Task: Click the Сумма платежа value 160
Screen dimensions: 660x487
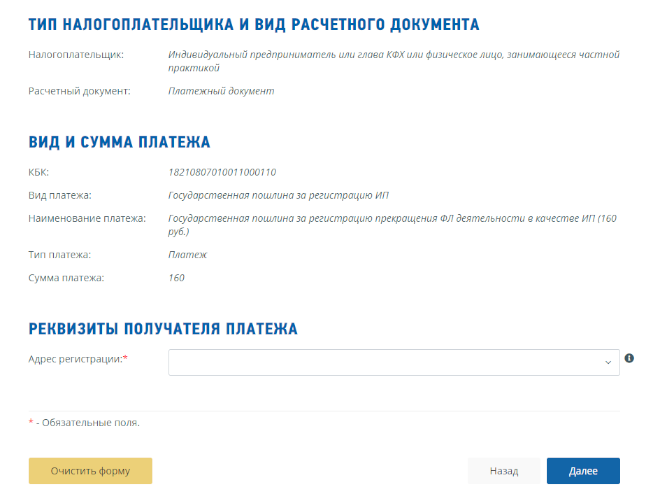Action: coord(176,278)
